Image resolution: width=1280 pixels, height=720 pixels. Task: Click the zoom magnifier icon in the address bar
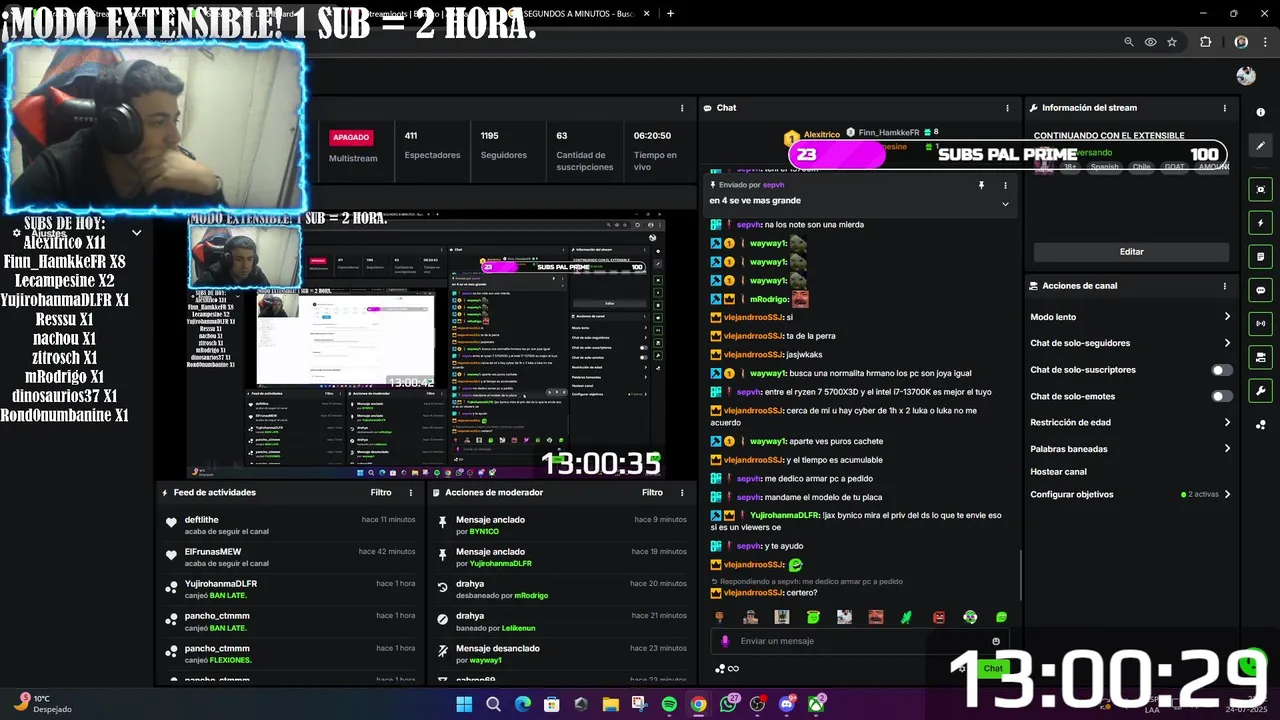[x=1129, y=42]
